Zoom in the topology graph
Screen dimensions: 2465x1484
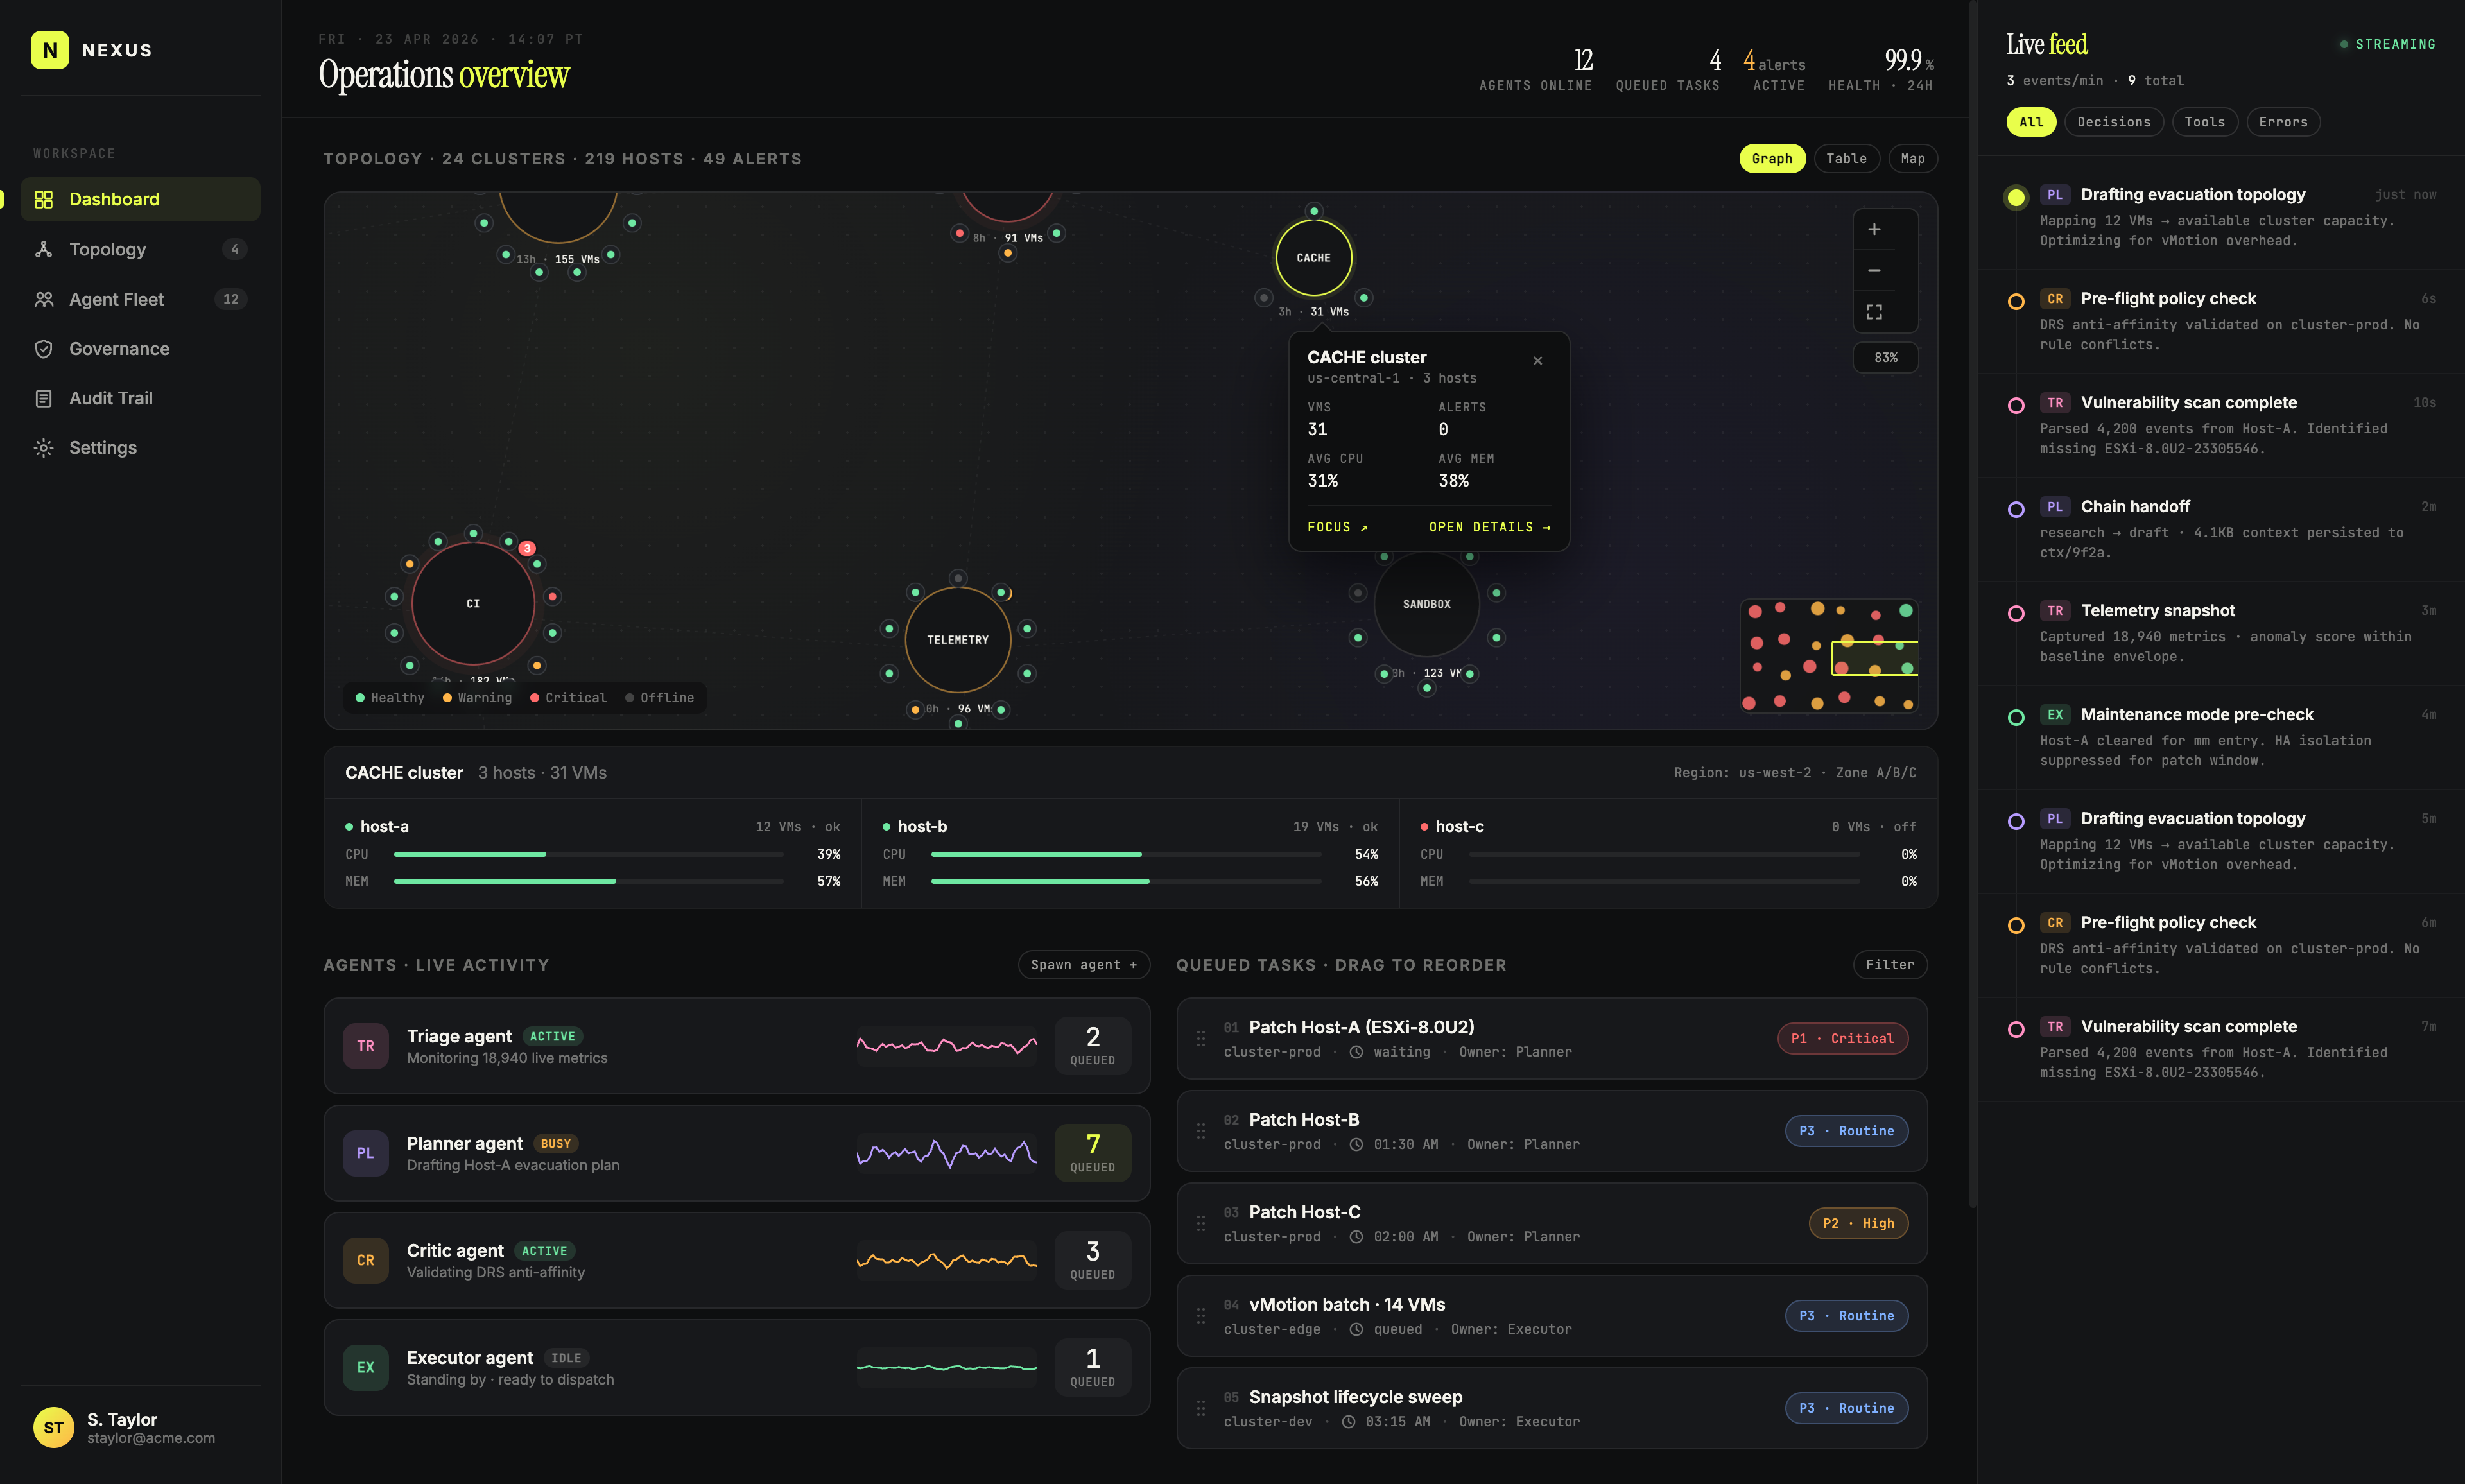1874,229
